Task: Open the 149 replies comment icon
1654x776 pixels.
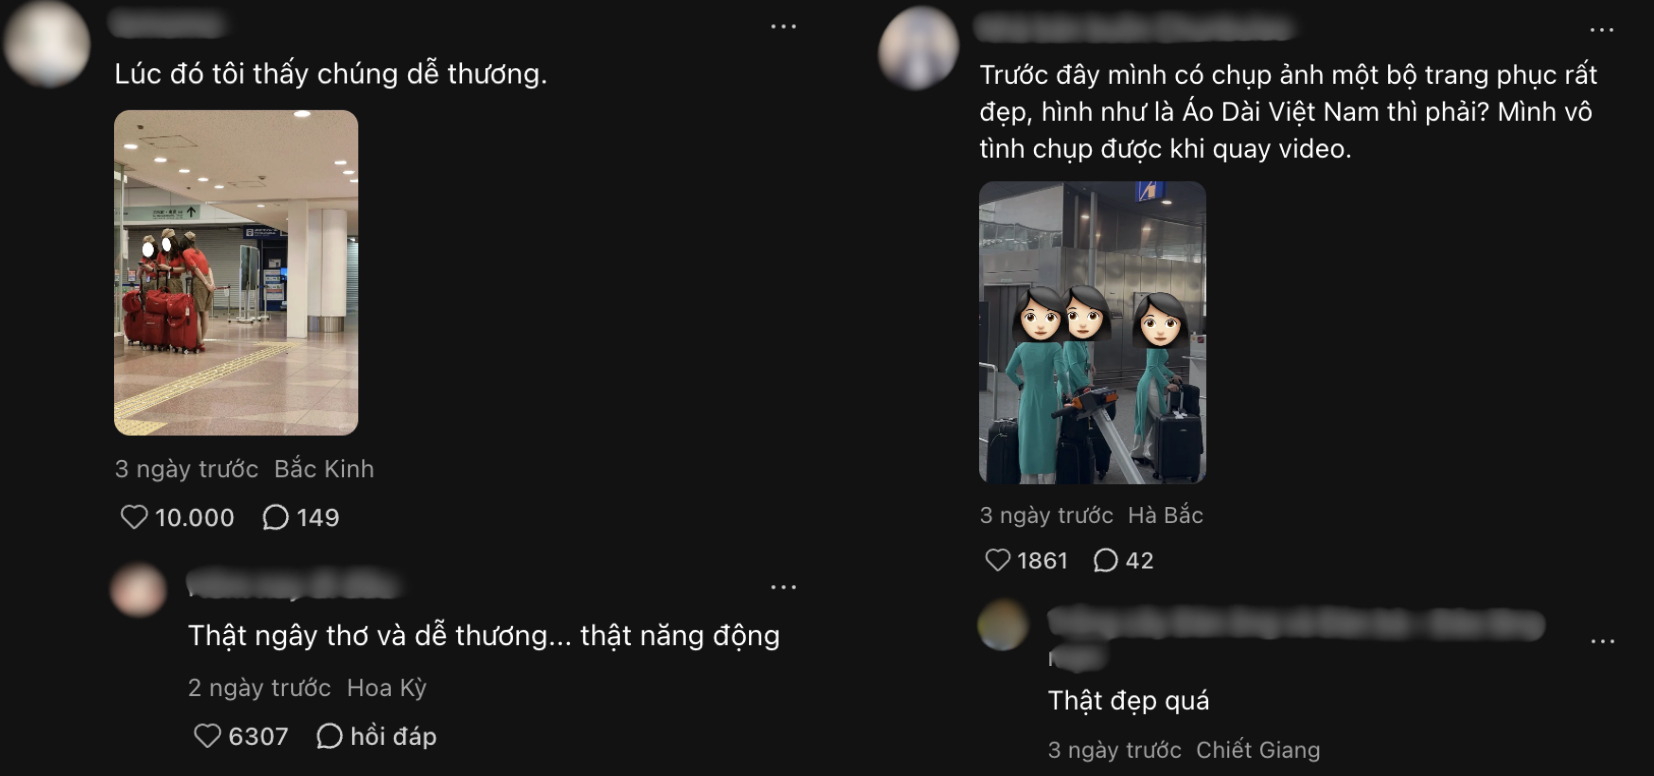Action: 275,517
